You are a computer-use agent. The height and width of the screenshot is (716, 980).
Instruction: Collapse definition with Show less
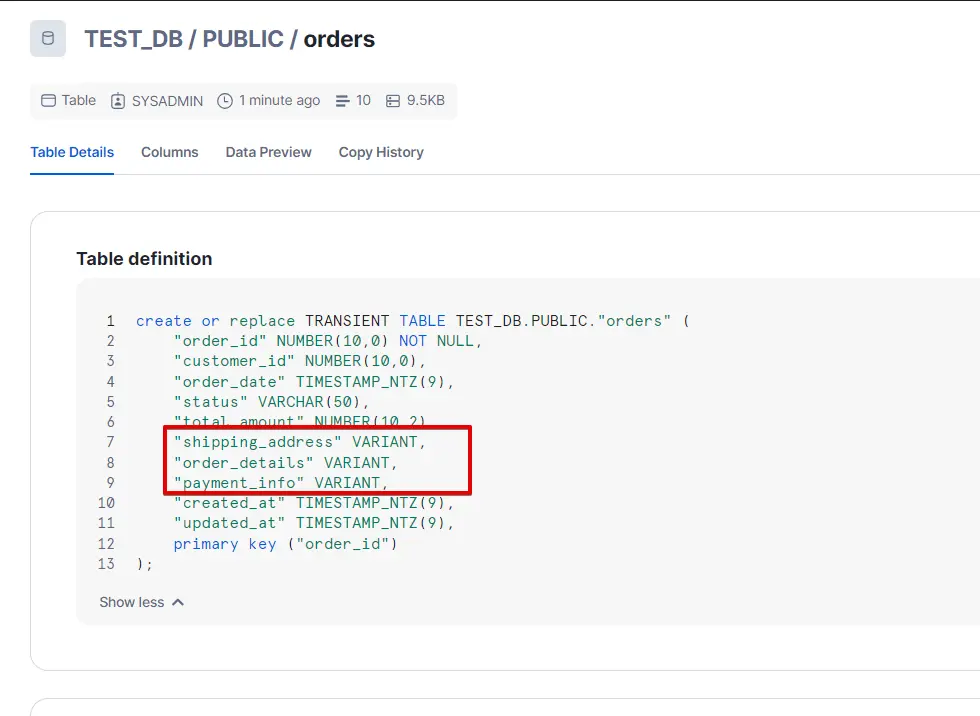(142, 602)
